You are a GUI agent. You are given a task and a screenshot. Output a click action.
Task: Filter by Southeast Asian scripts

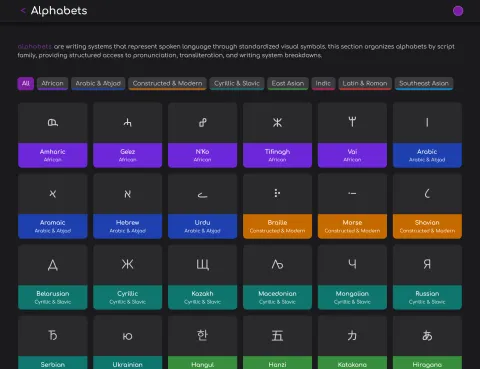424,83
